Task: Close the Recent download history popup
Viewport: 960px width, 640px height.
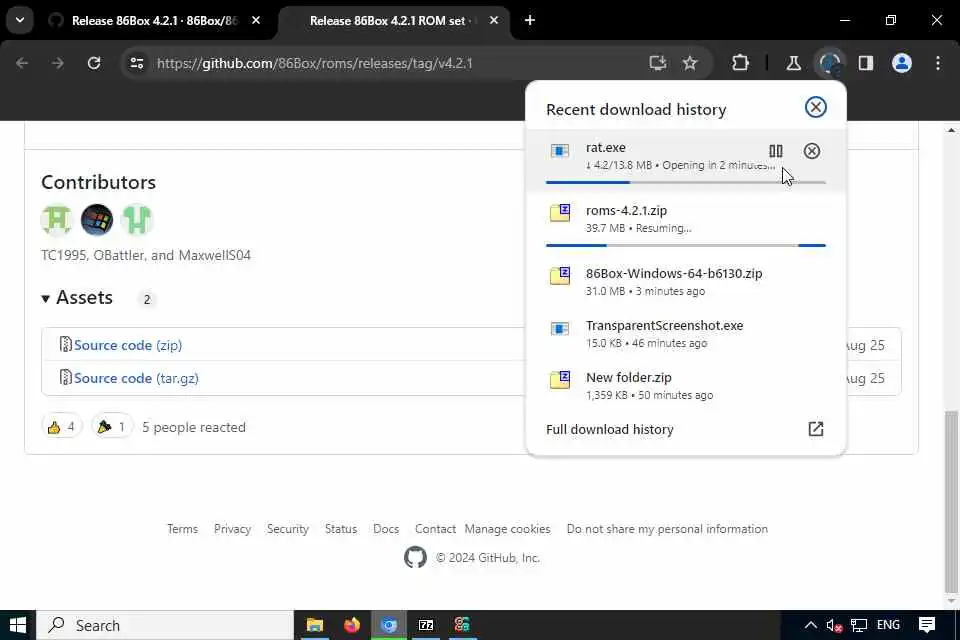Action: (x=816, y=107)
